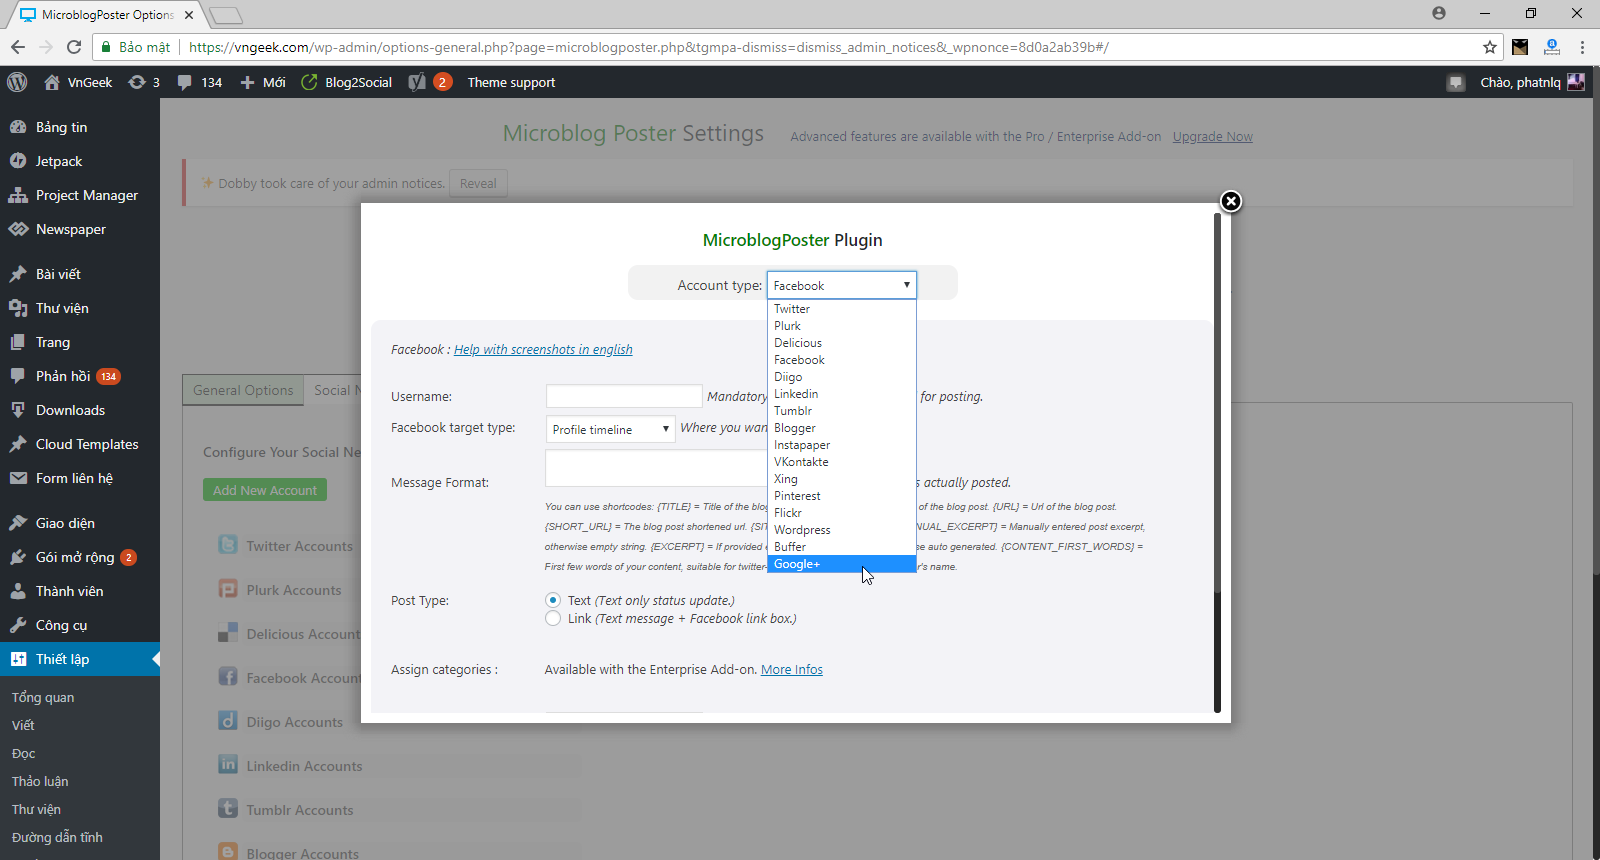Image resolution: width=1600 pixels, height=860 pixels.
Task: Open the Jetpack sidebar menu
Action: (80, 161)
